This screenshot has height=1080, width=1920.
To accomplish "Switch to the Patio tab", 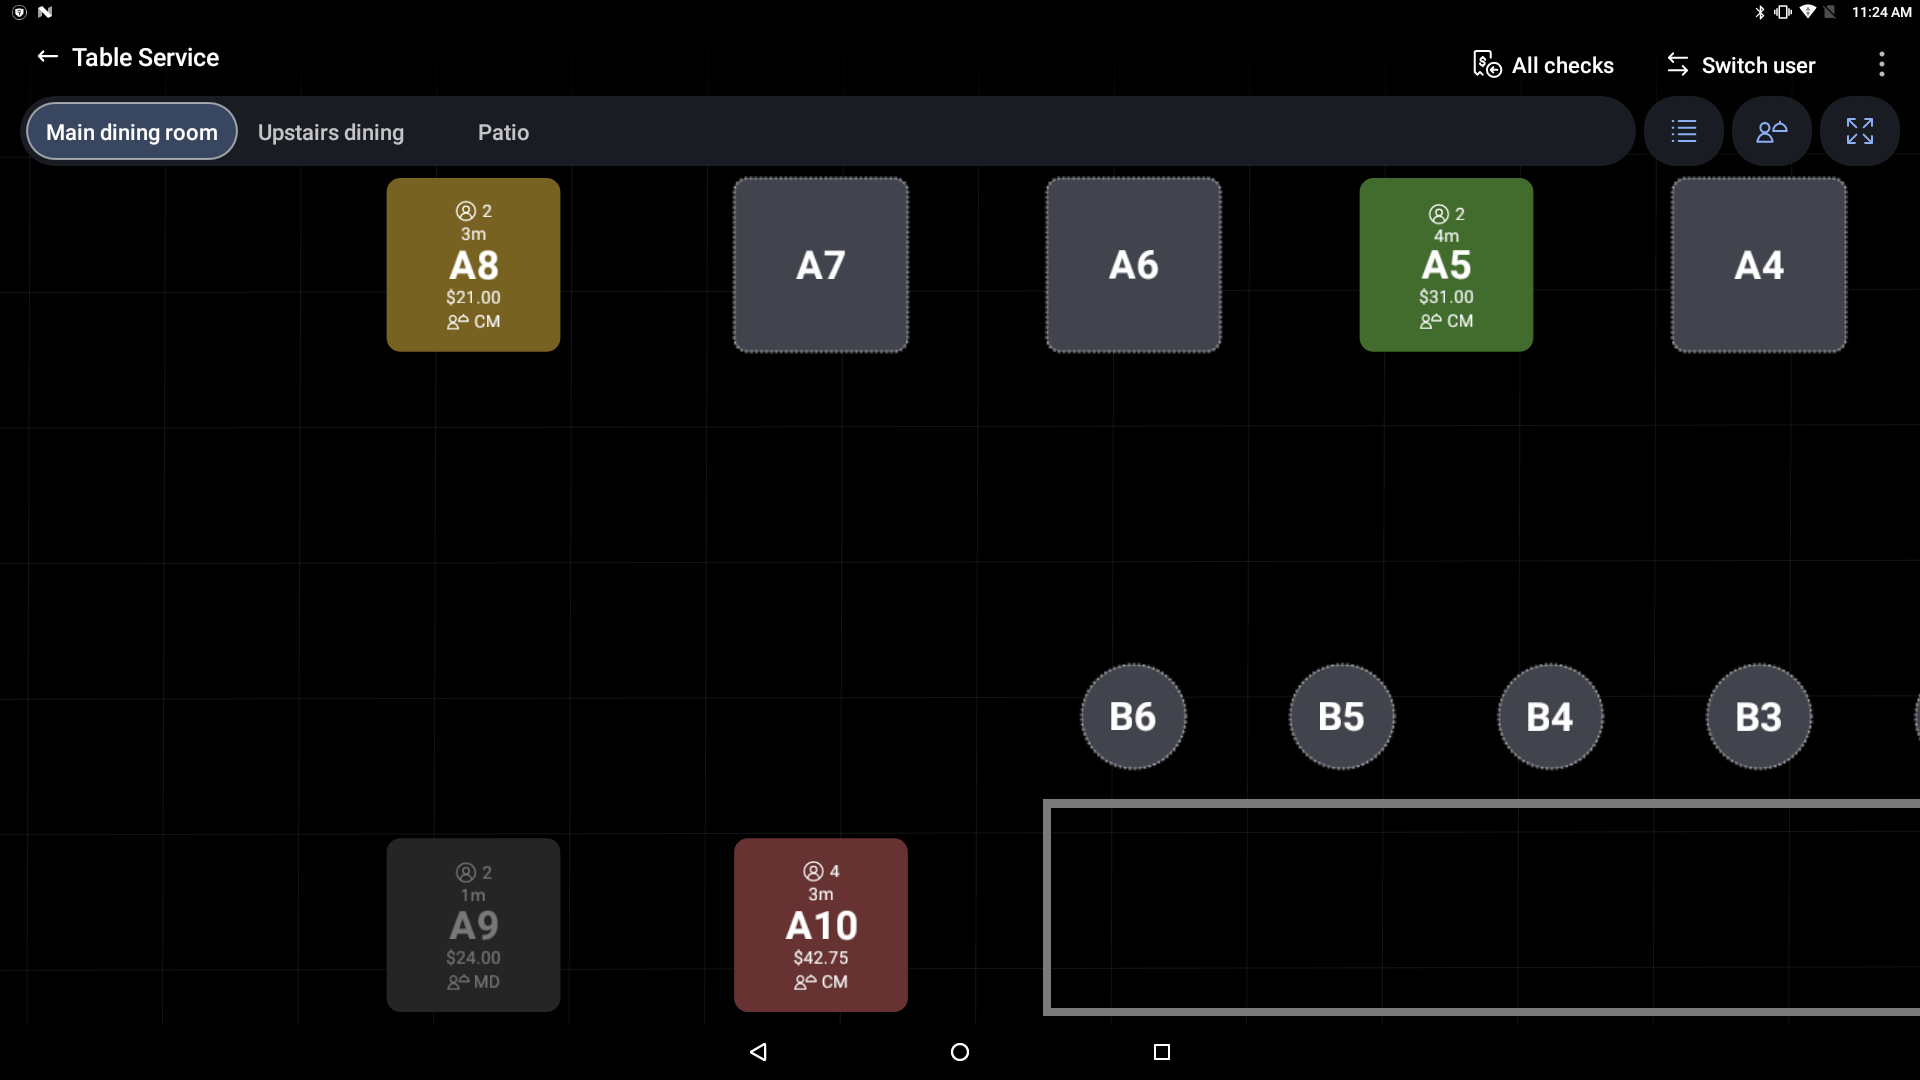I will click(x=503, y=132).
